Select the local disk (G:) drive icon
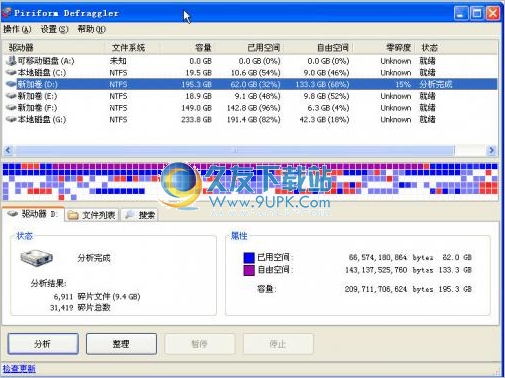Image resolution: width=505 pixels, height=378 pixels. 11,119
